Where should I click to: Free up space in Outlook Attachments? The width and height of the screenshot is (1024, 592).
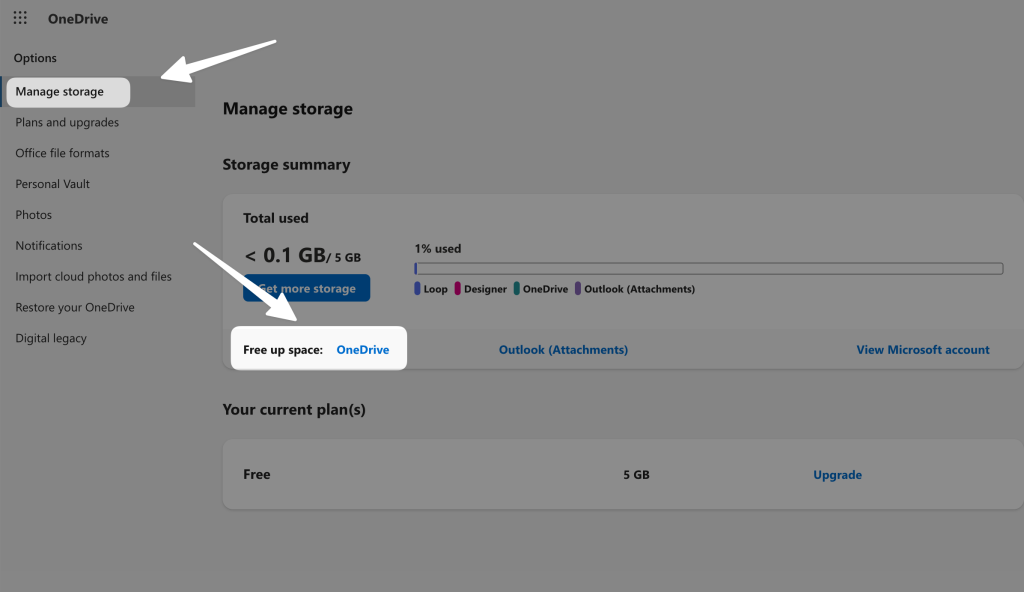click(563, 349)
